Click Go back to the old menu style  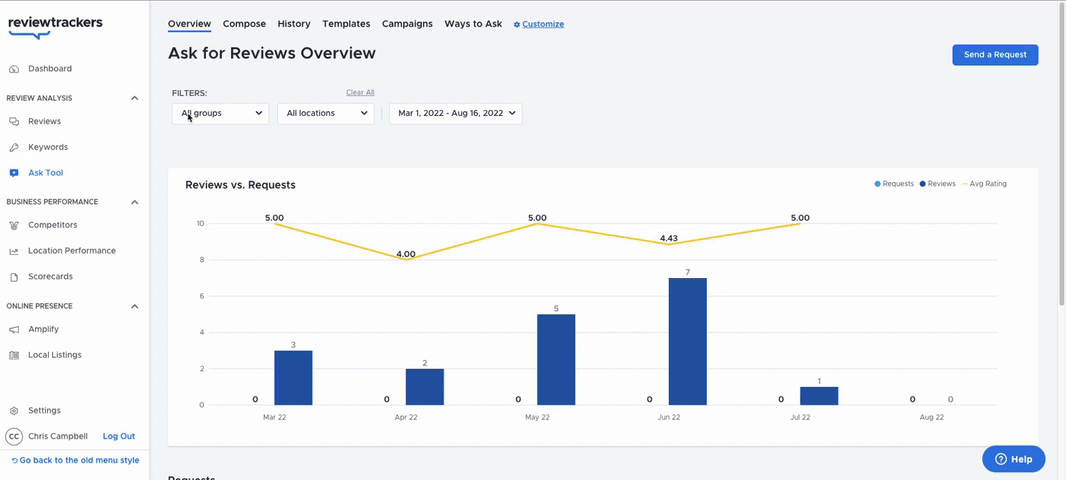point(75,460)
